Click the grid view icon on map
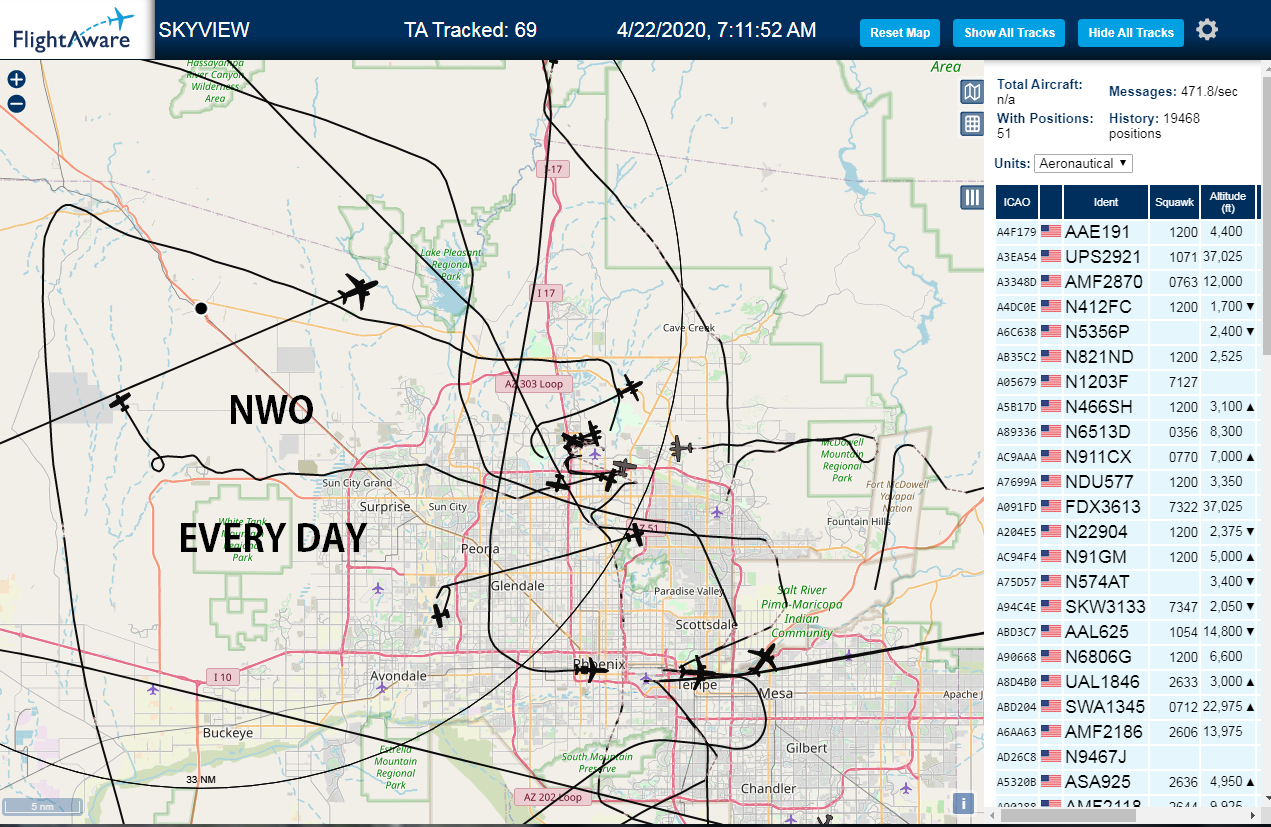 [x=971, y=124]
